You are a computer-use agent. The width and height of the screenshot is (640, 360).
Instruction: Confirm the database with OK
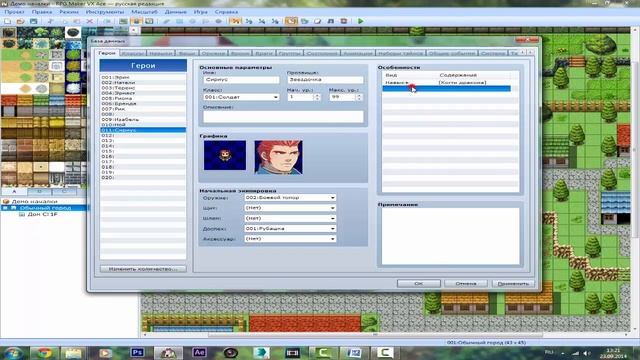[419, 283]
